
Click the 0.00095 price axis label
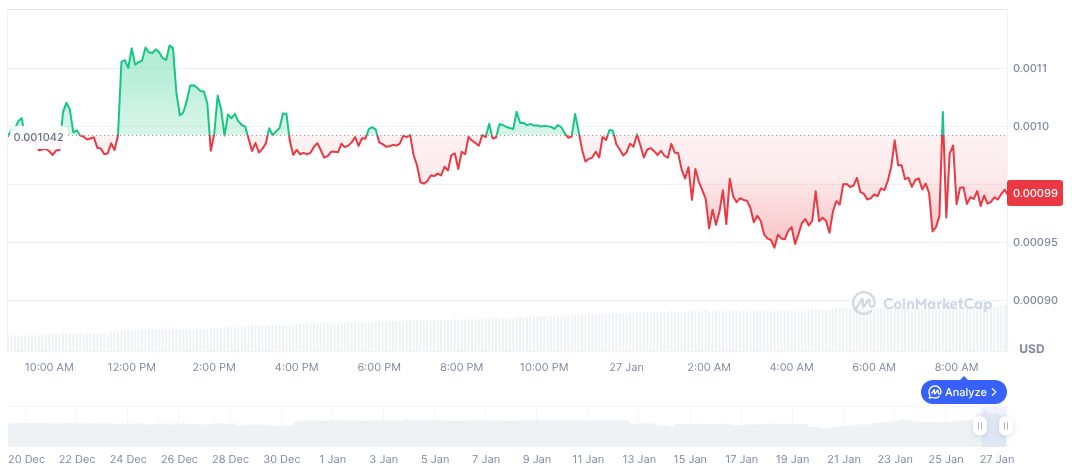(x=1034, y=242)
